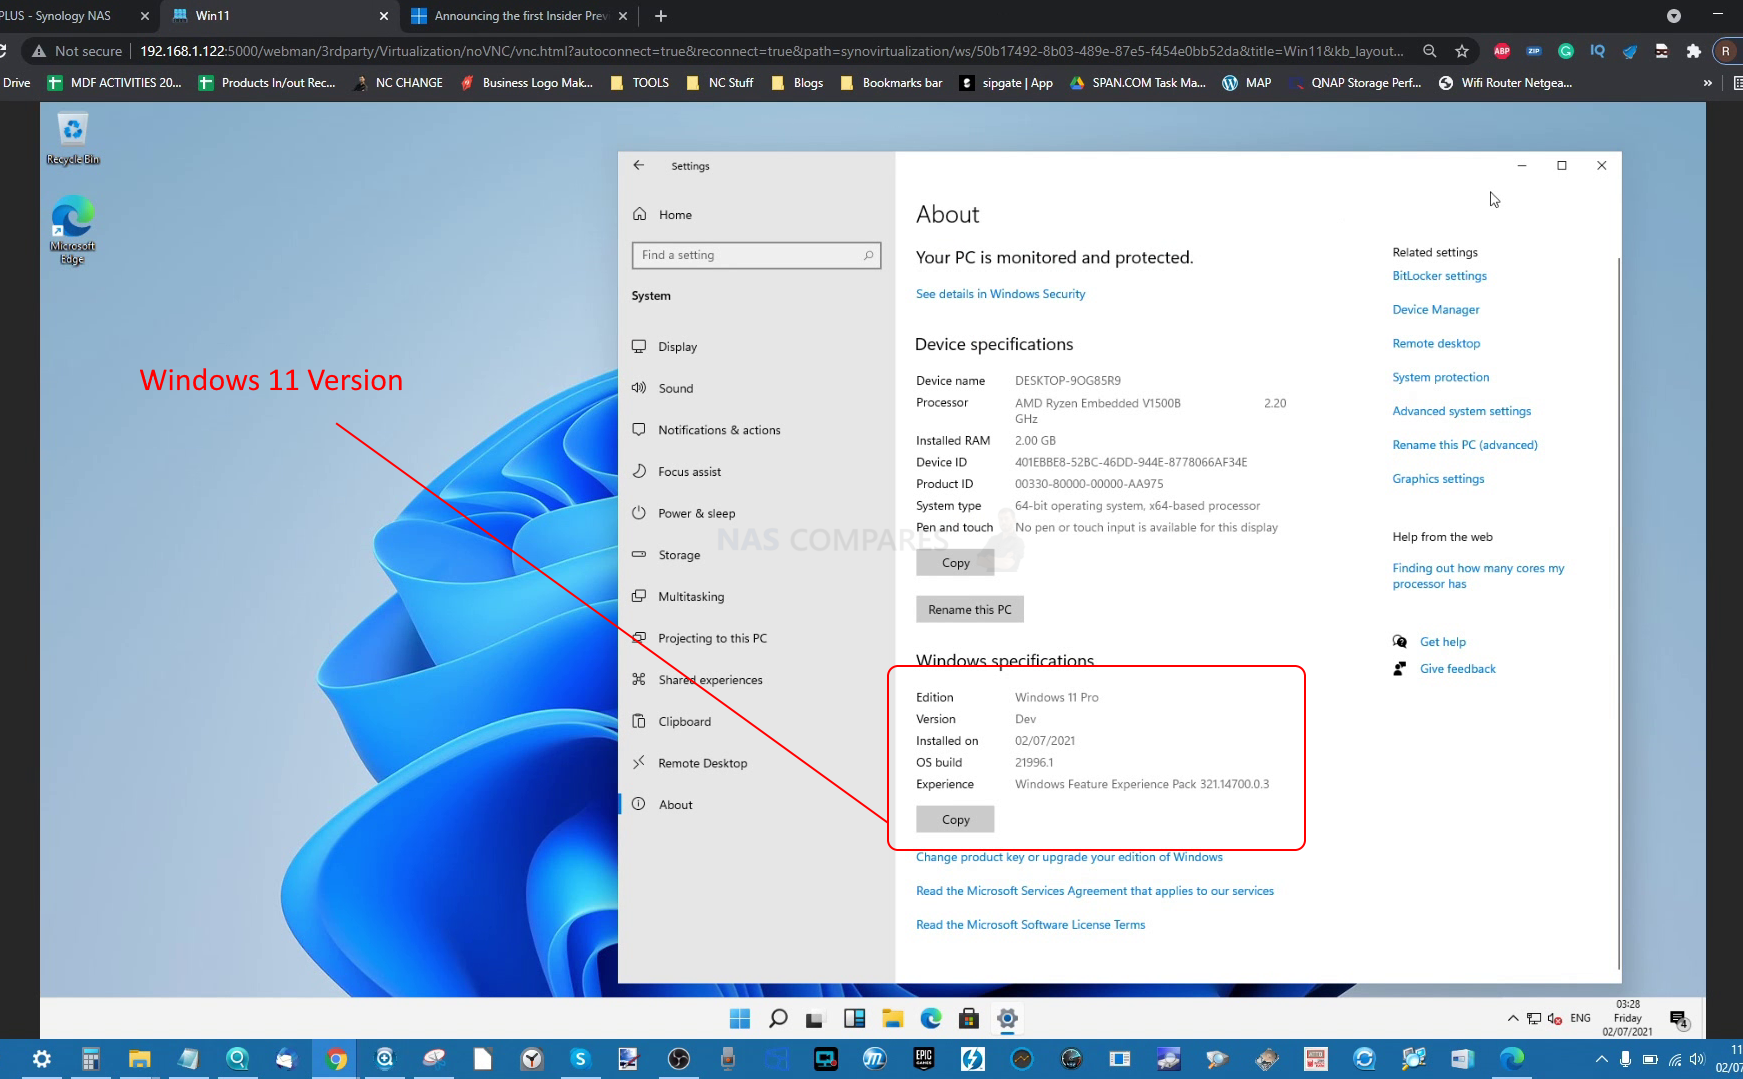Open Microsoft Edge desktop shortcut
The image size is (1743, 1079).
[72, 231]
